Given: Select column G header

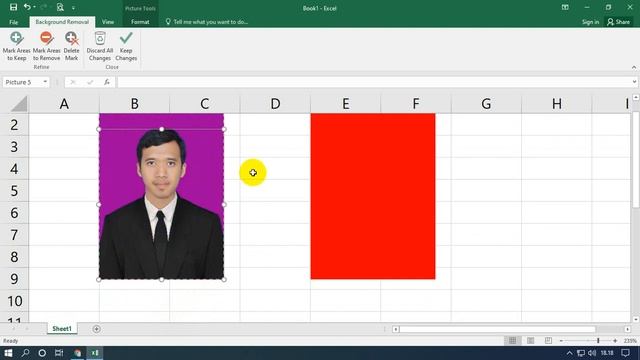Looking at the screenshot, I should [x=486, y=104].
